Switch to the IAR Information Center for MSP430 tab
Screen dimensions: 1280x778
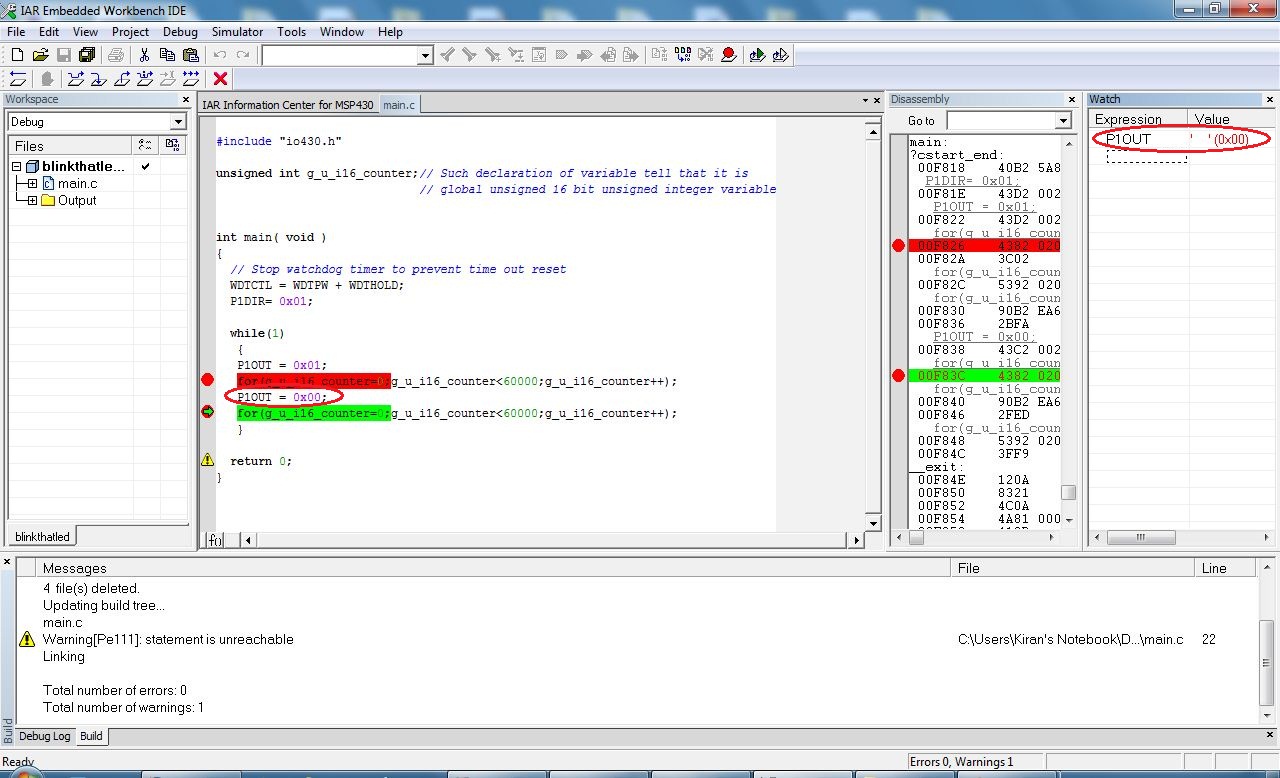(289, 105)
